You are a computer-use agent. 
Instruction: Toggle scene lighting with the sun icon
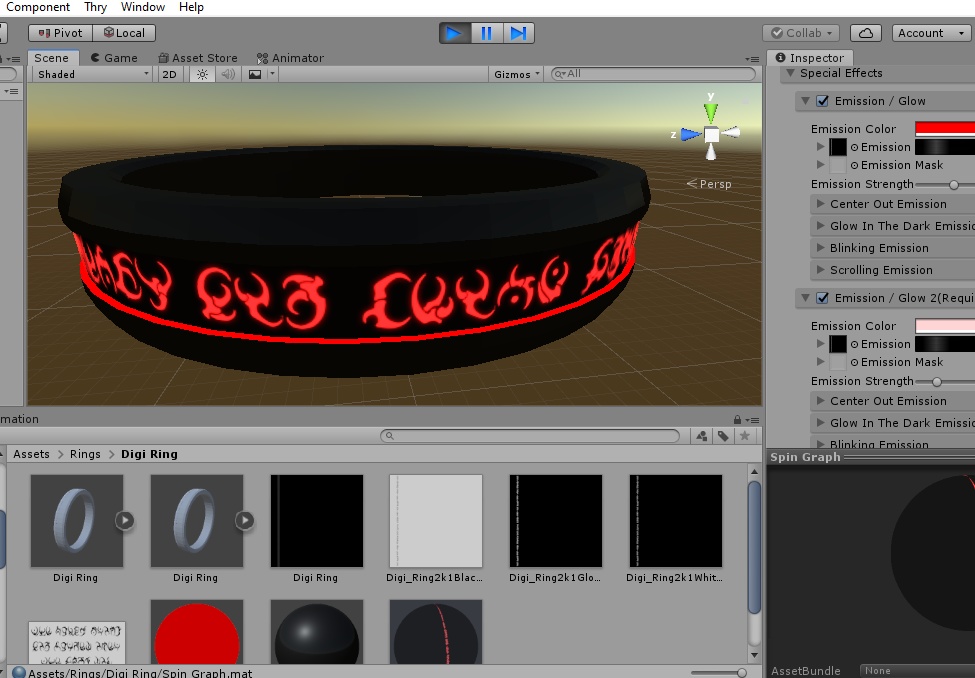pos(202,73)
